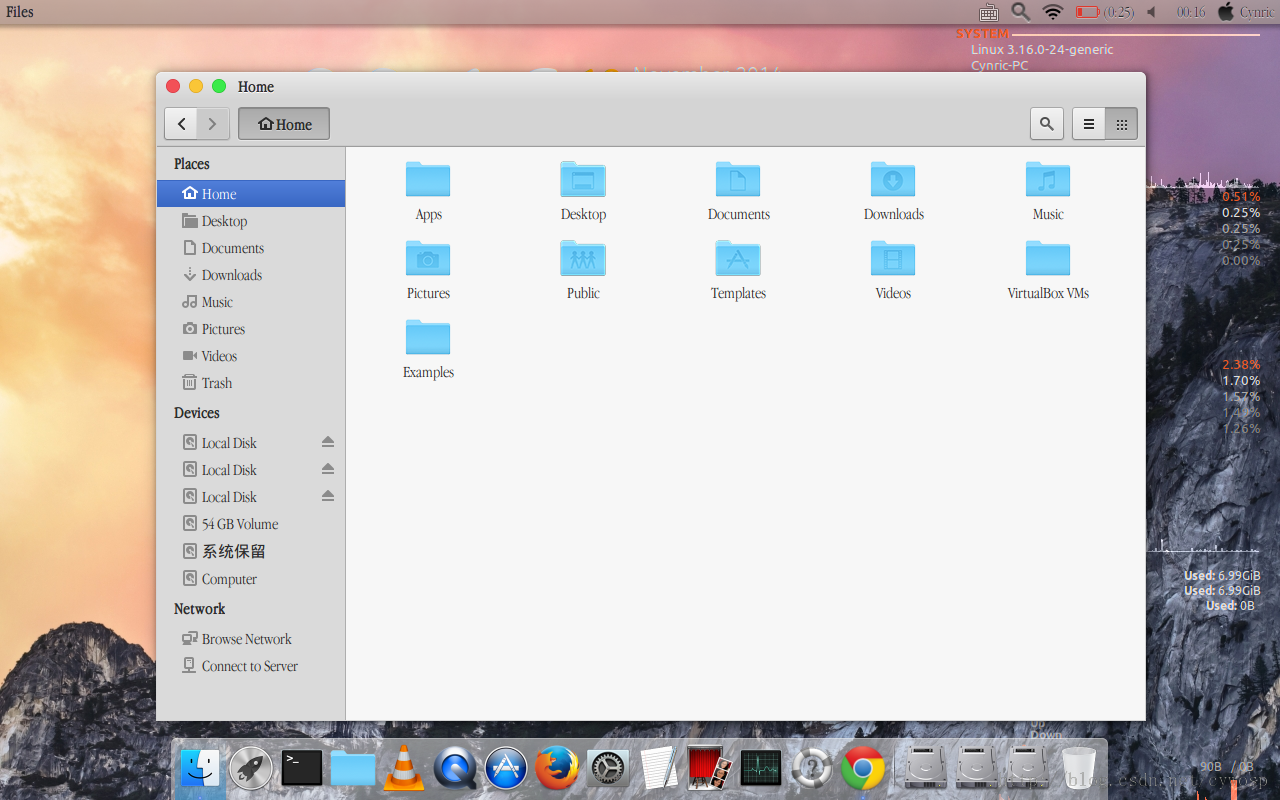The height and width of the screenshot is (800, 1280).
Task: Select Computer under Devices
Action: click(x=251, y=579)
